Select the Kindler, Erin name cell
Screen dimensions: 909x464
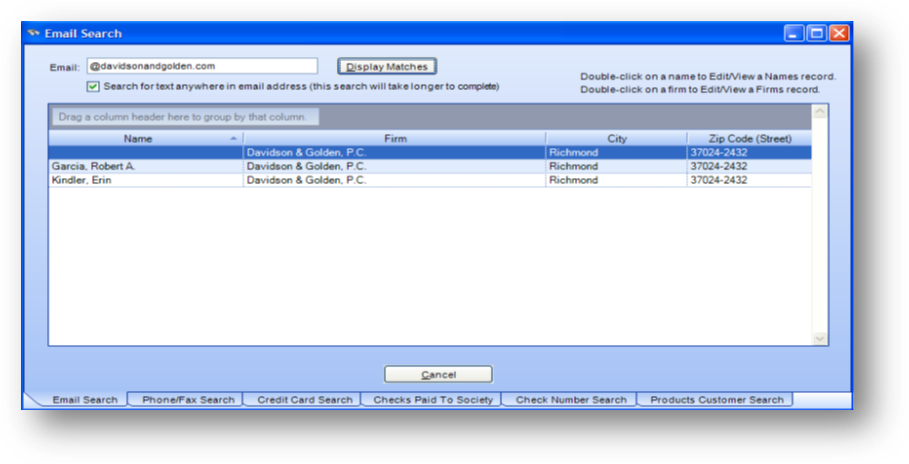146,180
